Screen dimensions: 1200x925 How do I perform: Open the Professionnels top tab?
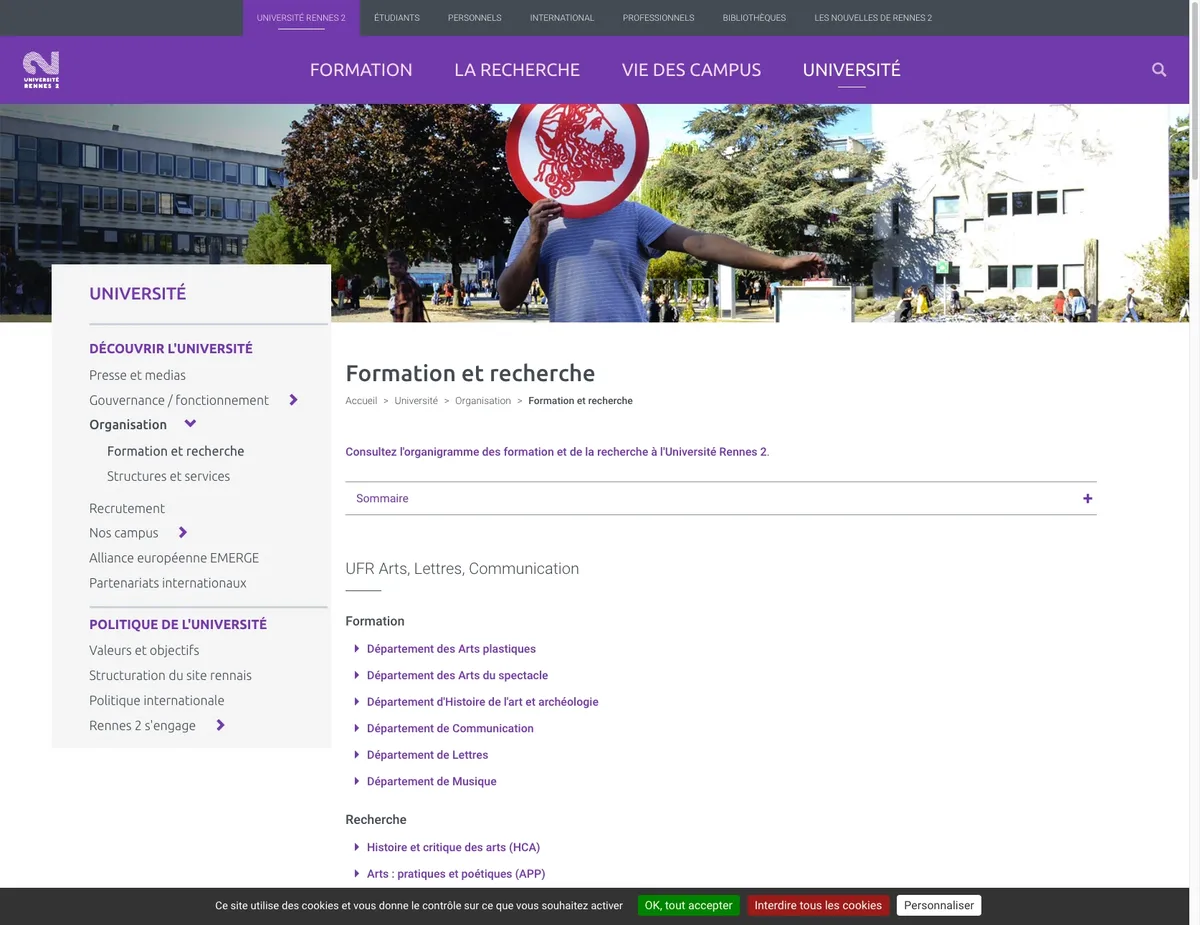658,18
